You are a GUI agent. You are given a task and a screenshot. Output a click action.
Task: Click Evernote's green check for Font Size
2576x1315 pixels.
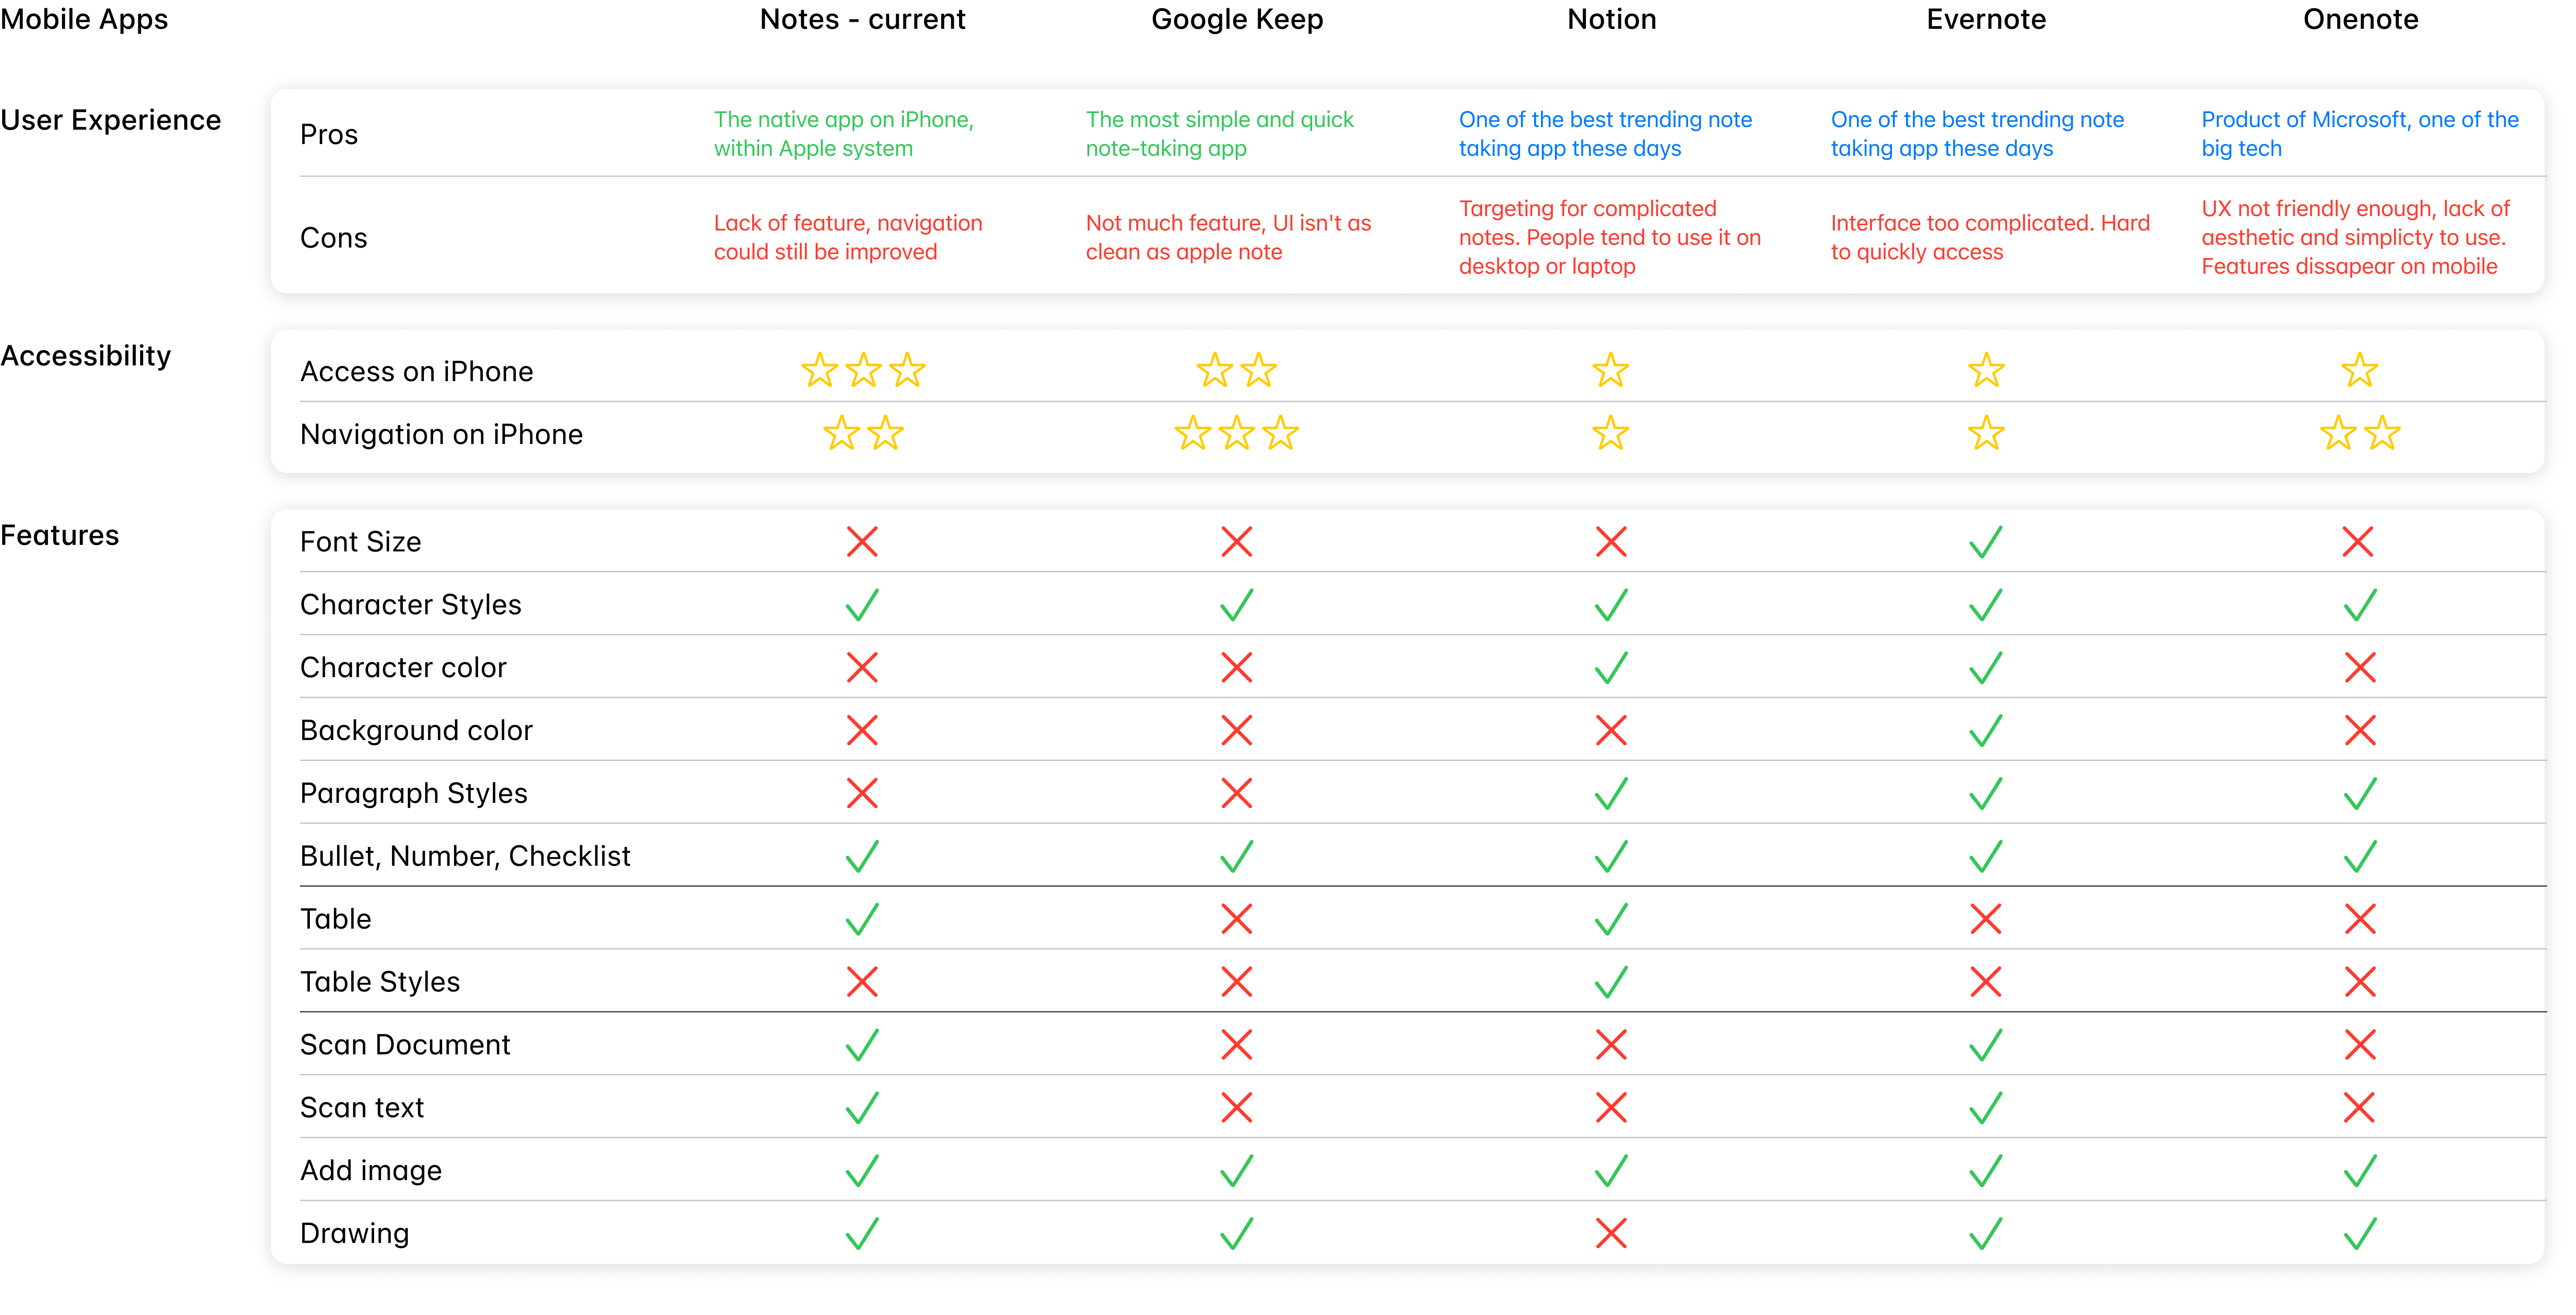pos(1985,542)
